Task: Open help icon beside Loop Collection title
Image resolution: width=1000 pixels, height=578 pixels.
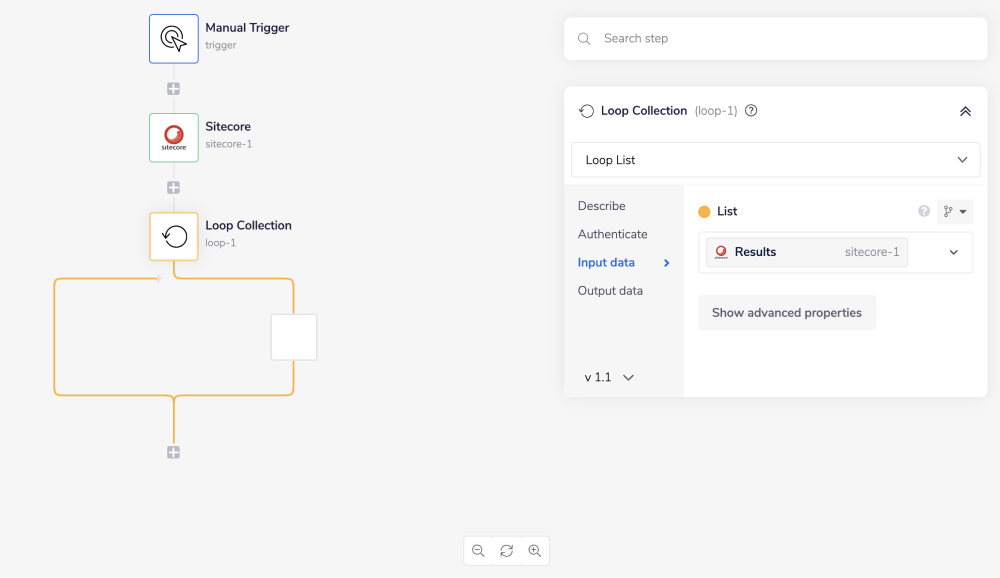Action: pos(751,111)
